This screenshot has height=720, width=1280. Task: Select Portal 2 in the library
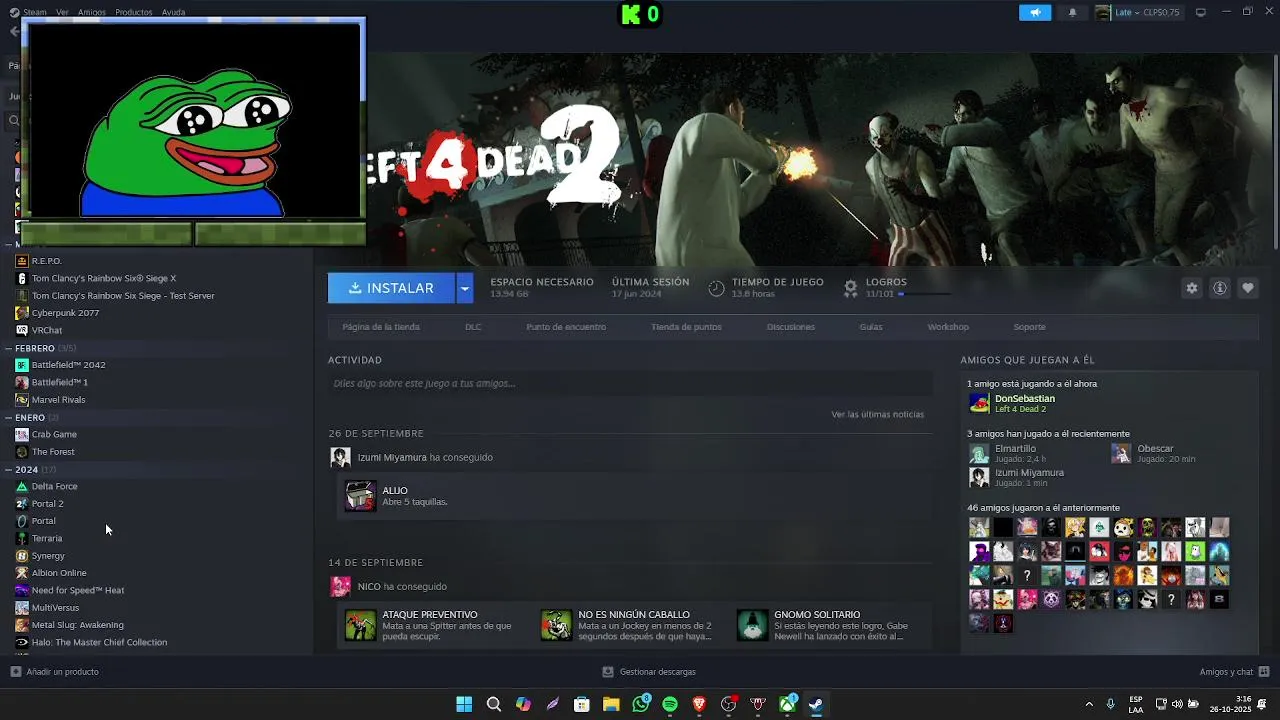47,504
